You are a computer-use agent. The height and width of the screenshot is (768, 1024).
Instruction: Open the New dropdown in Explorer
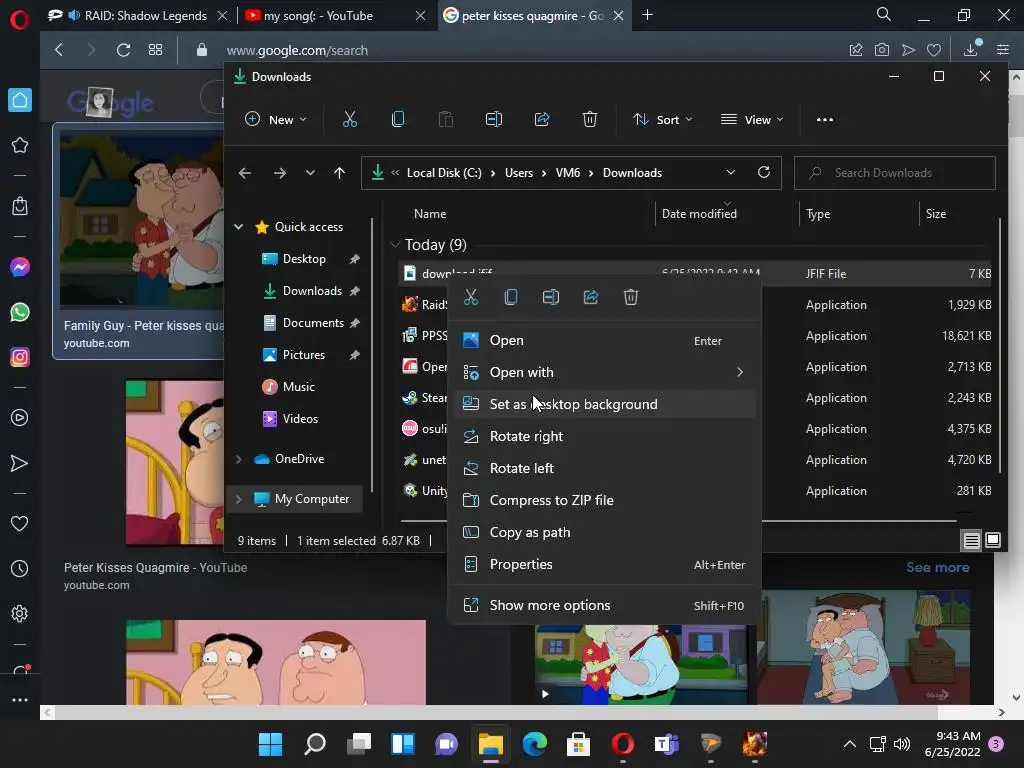275,120
